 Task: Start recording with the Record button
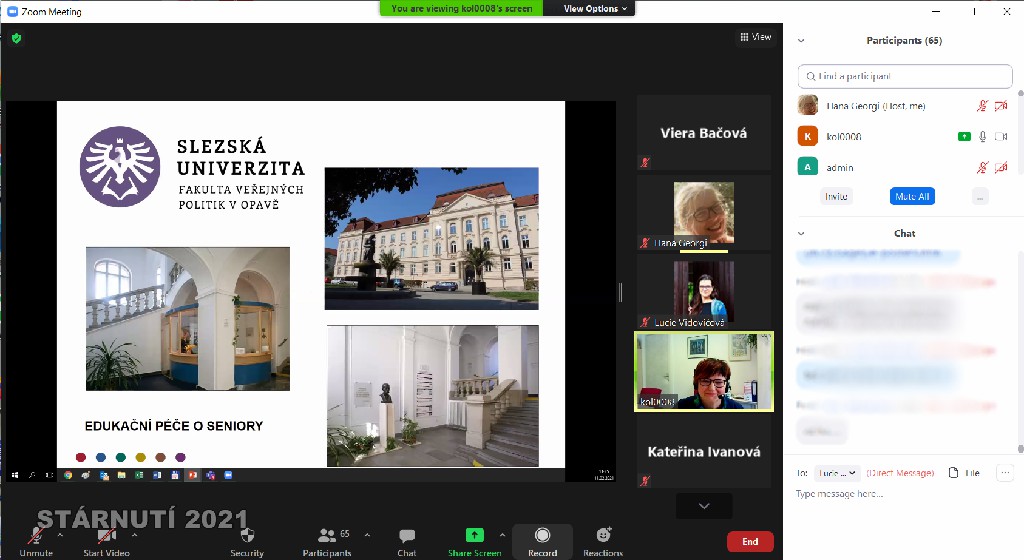coord(542,537)
